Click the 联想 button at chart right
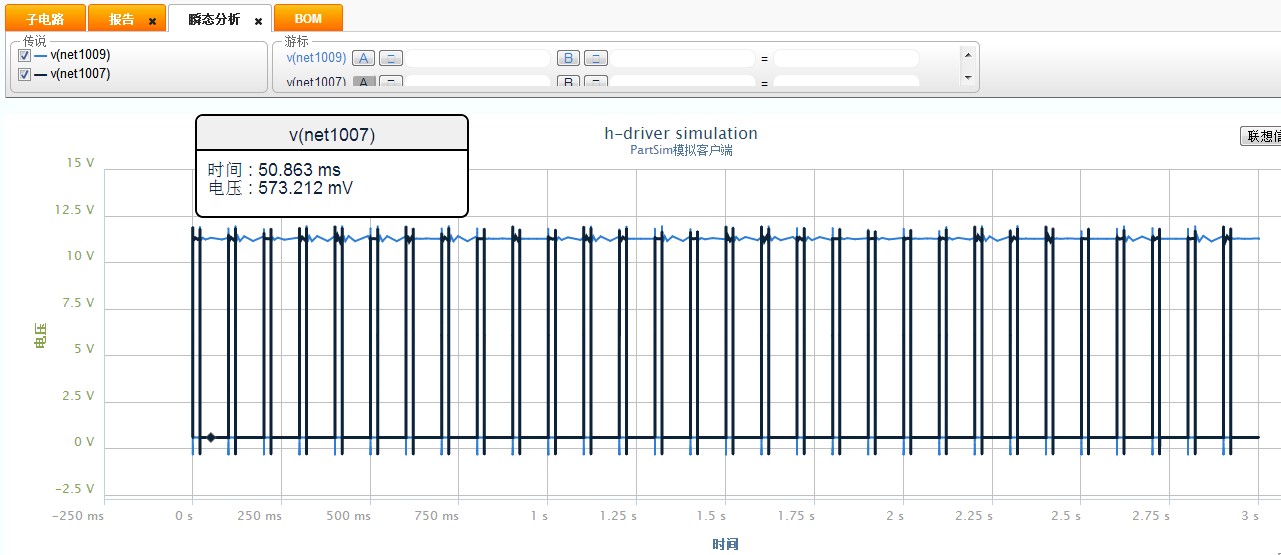 tap(1260, 136)
